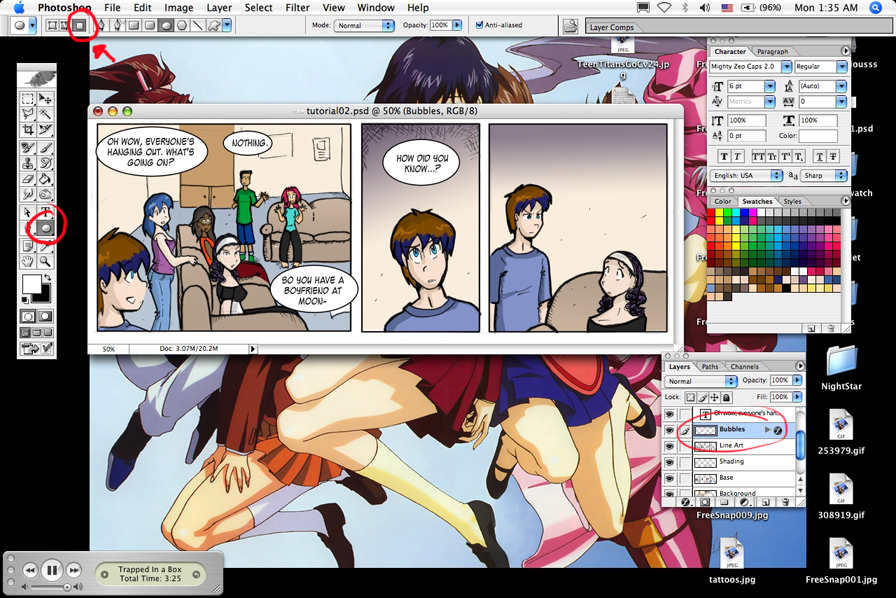The height and width of the screenshot is (598, 896).
Task: Select the Paint Bucket tool
Action: [x=45, y=180]
